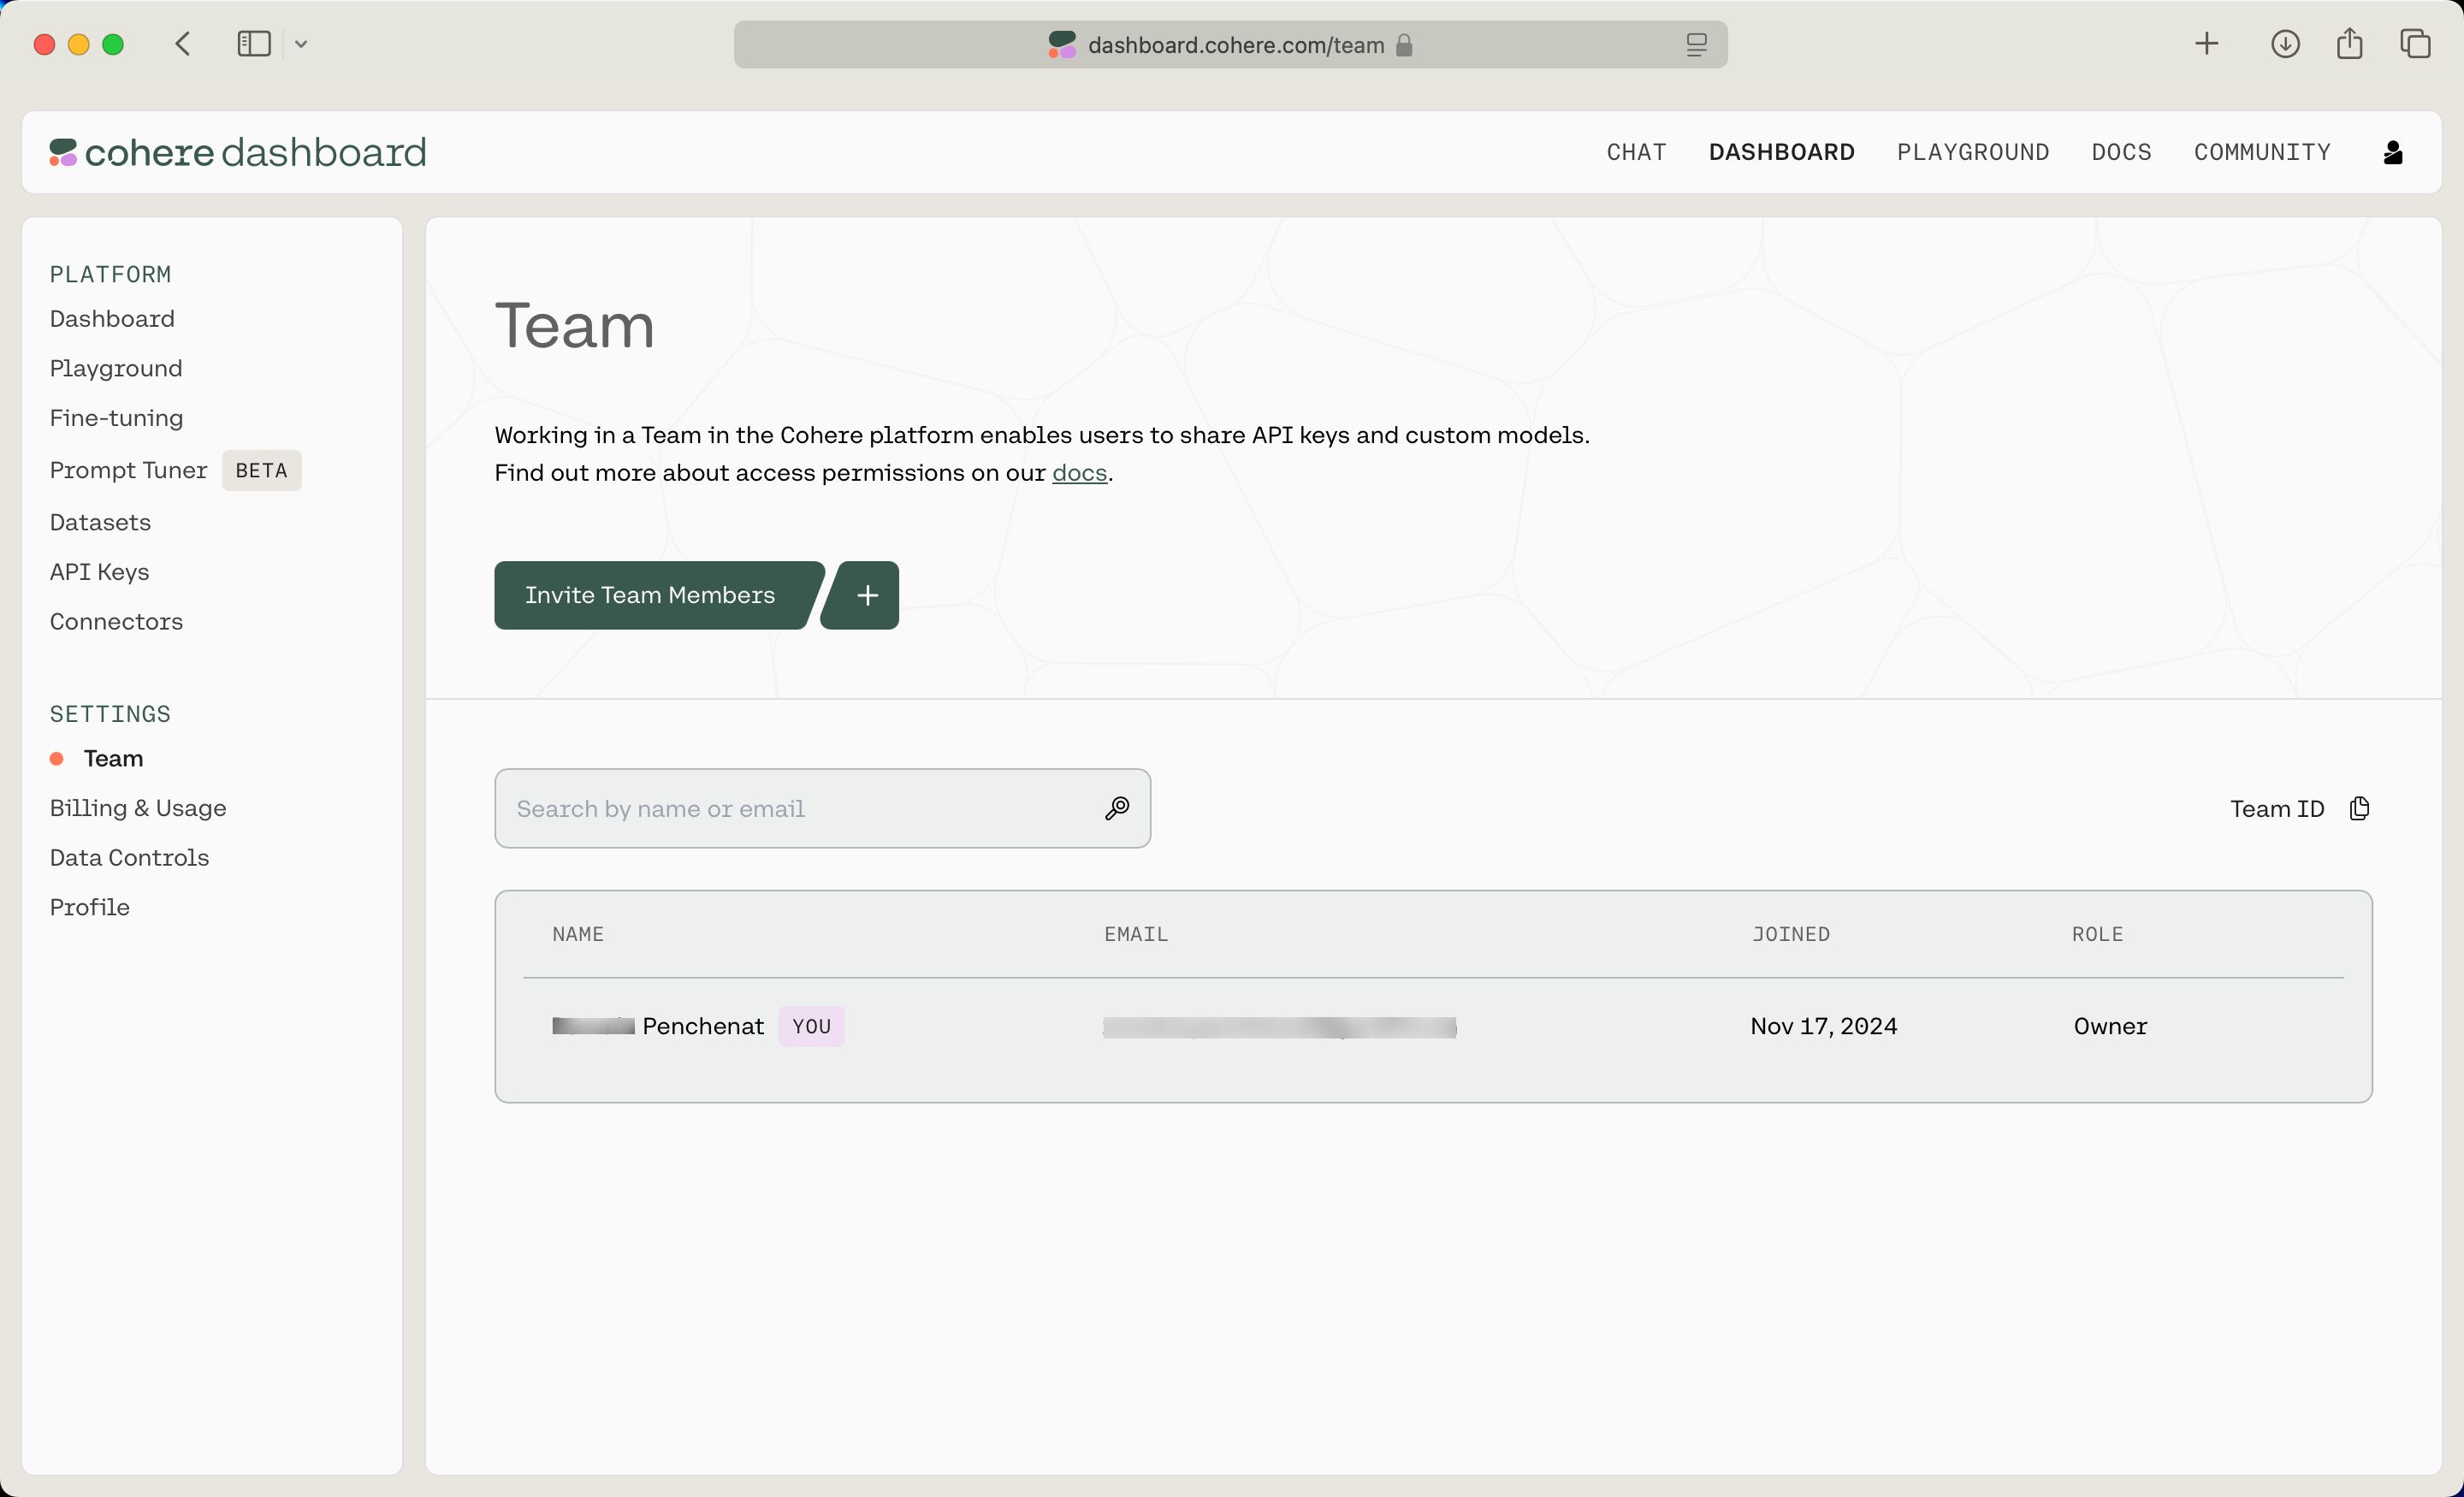Image resolution: width=2464 pixels, height=1497 pixels.
Task: Select the DASHBOARD nav item
Action: pos(1781,152)
